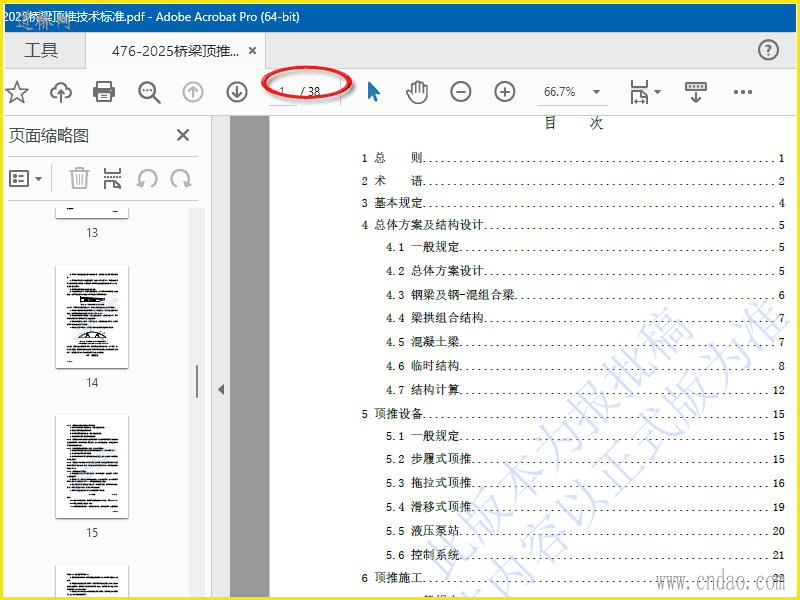Click the 页面缩略图 panel title
This screenshot has height=600, width=800.
[49, 136]
